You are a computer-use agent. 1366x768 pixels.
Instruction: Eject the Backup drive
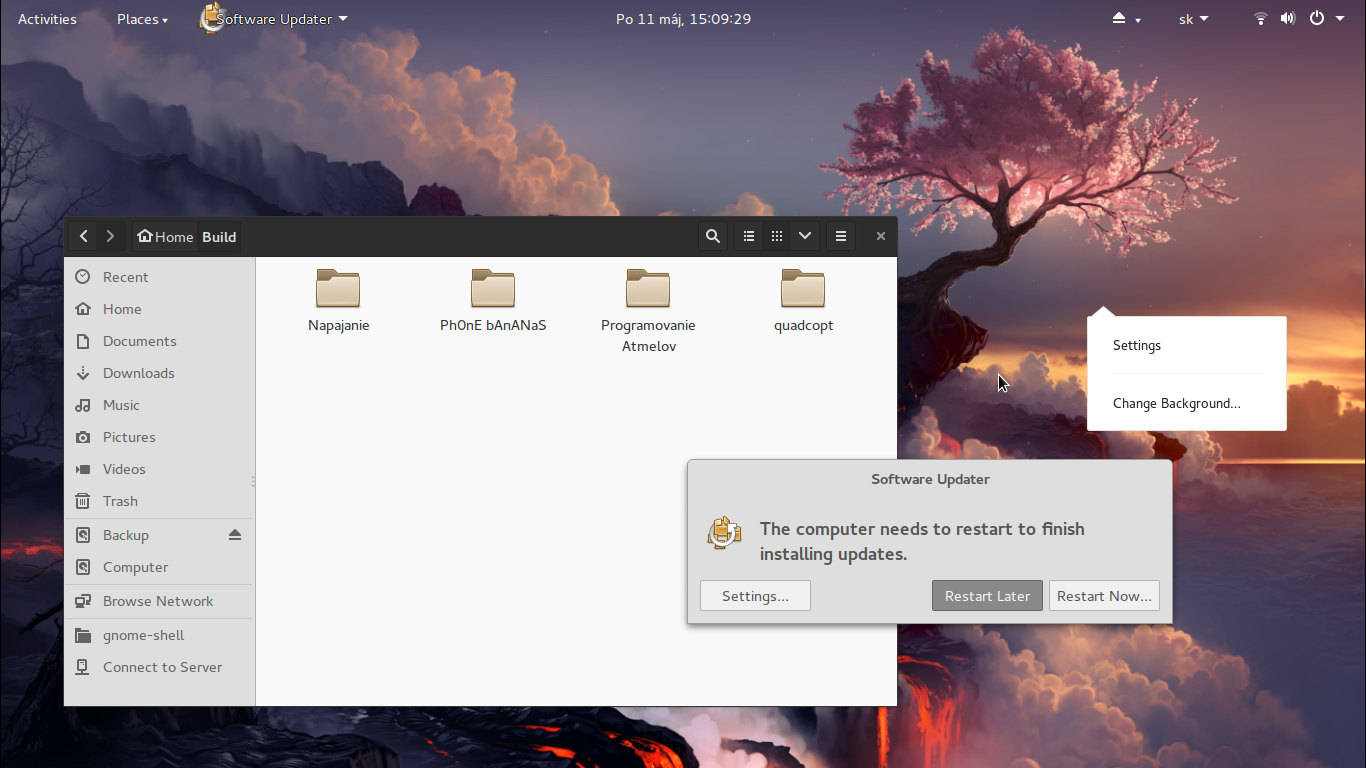tap(235, 535)
